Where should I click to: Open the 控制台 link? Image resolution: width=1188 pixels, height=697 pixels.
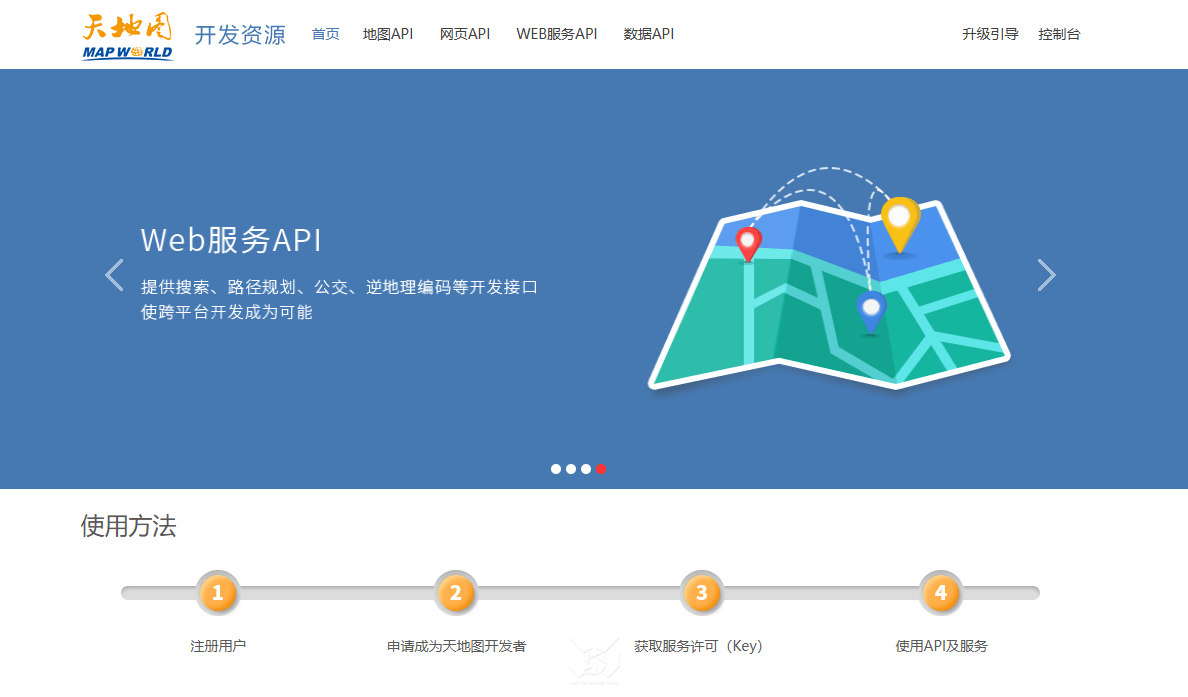[x=1059, y=34]
